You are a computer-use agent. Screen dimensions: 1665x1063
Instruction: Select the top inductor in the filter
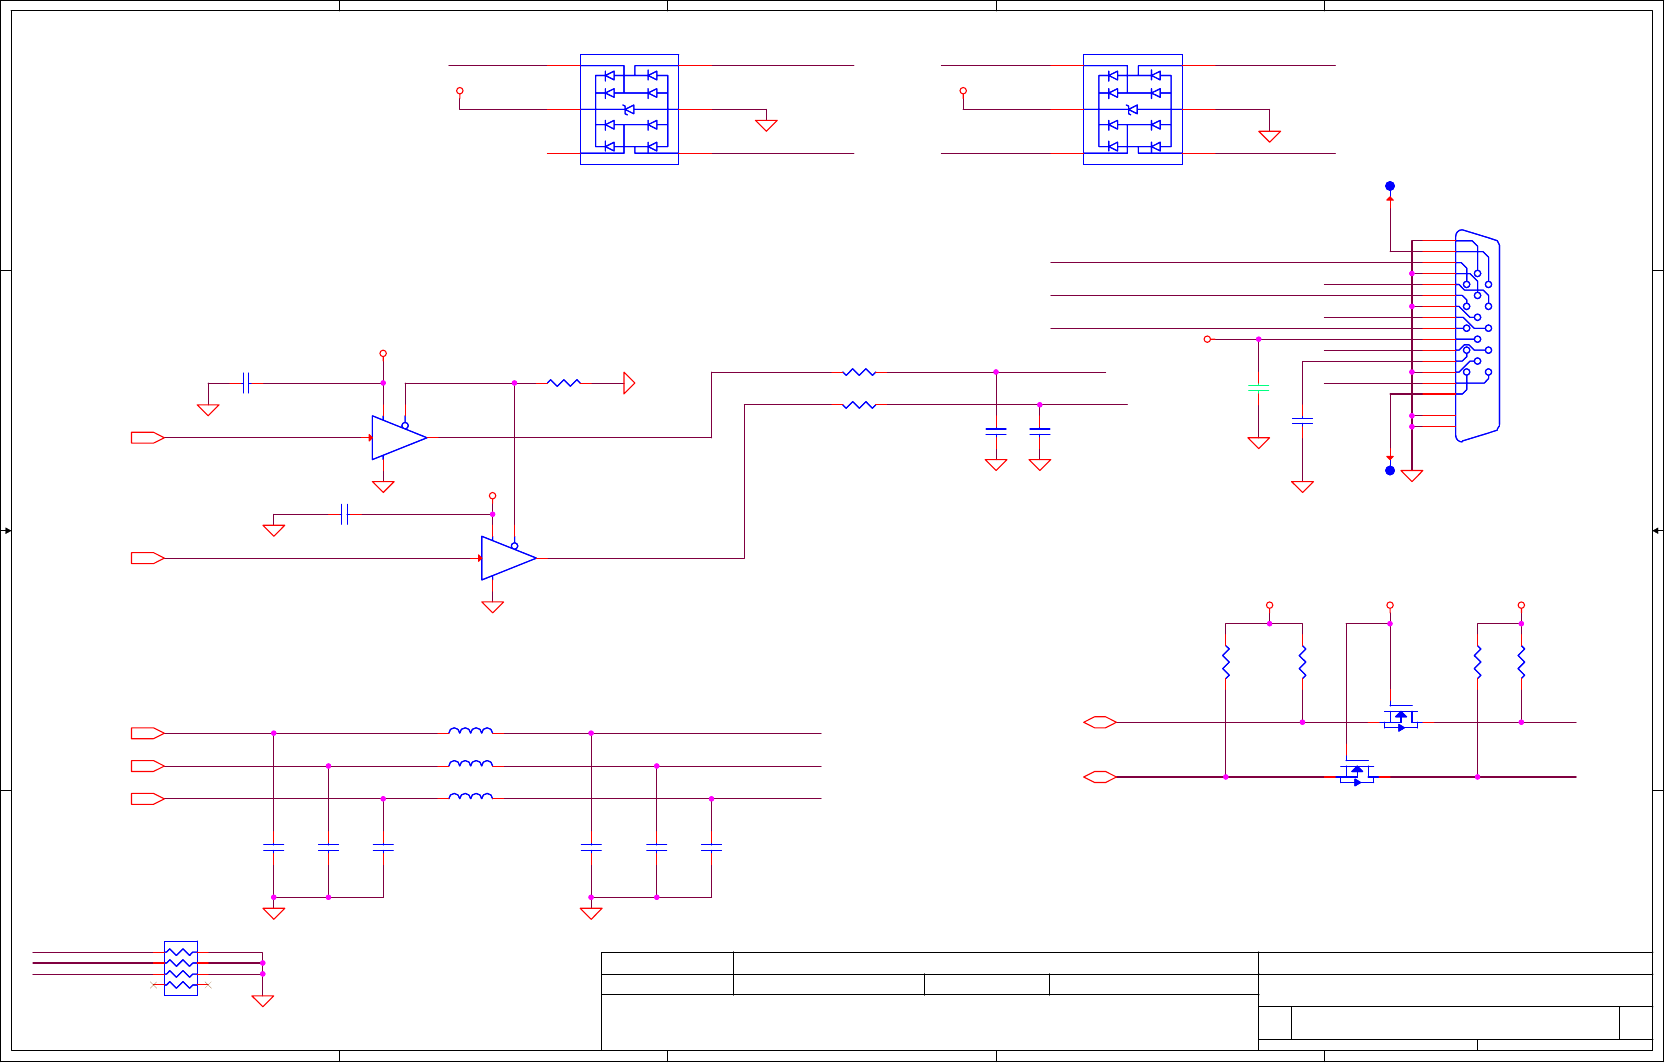(470, 731)
